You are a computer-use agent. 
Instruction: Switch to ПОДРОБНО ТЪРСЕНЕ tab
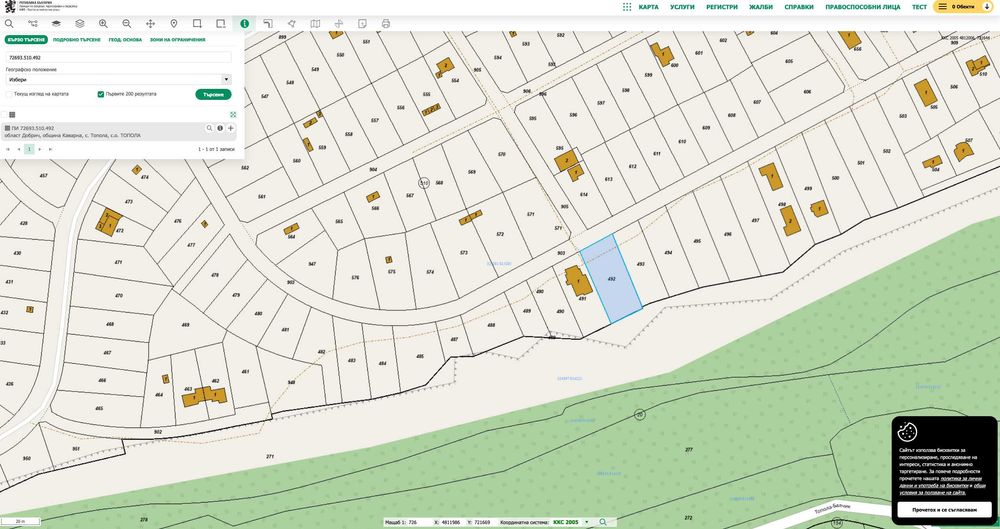[77, 40]
